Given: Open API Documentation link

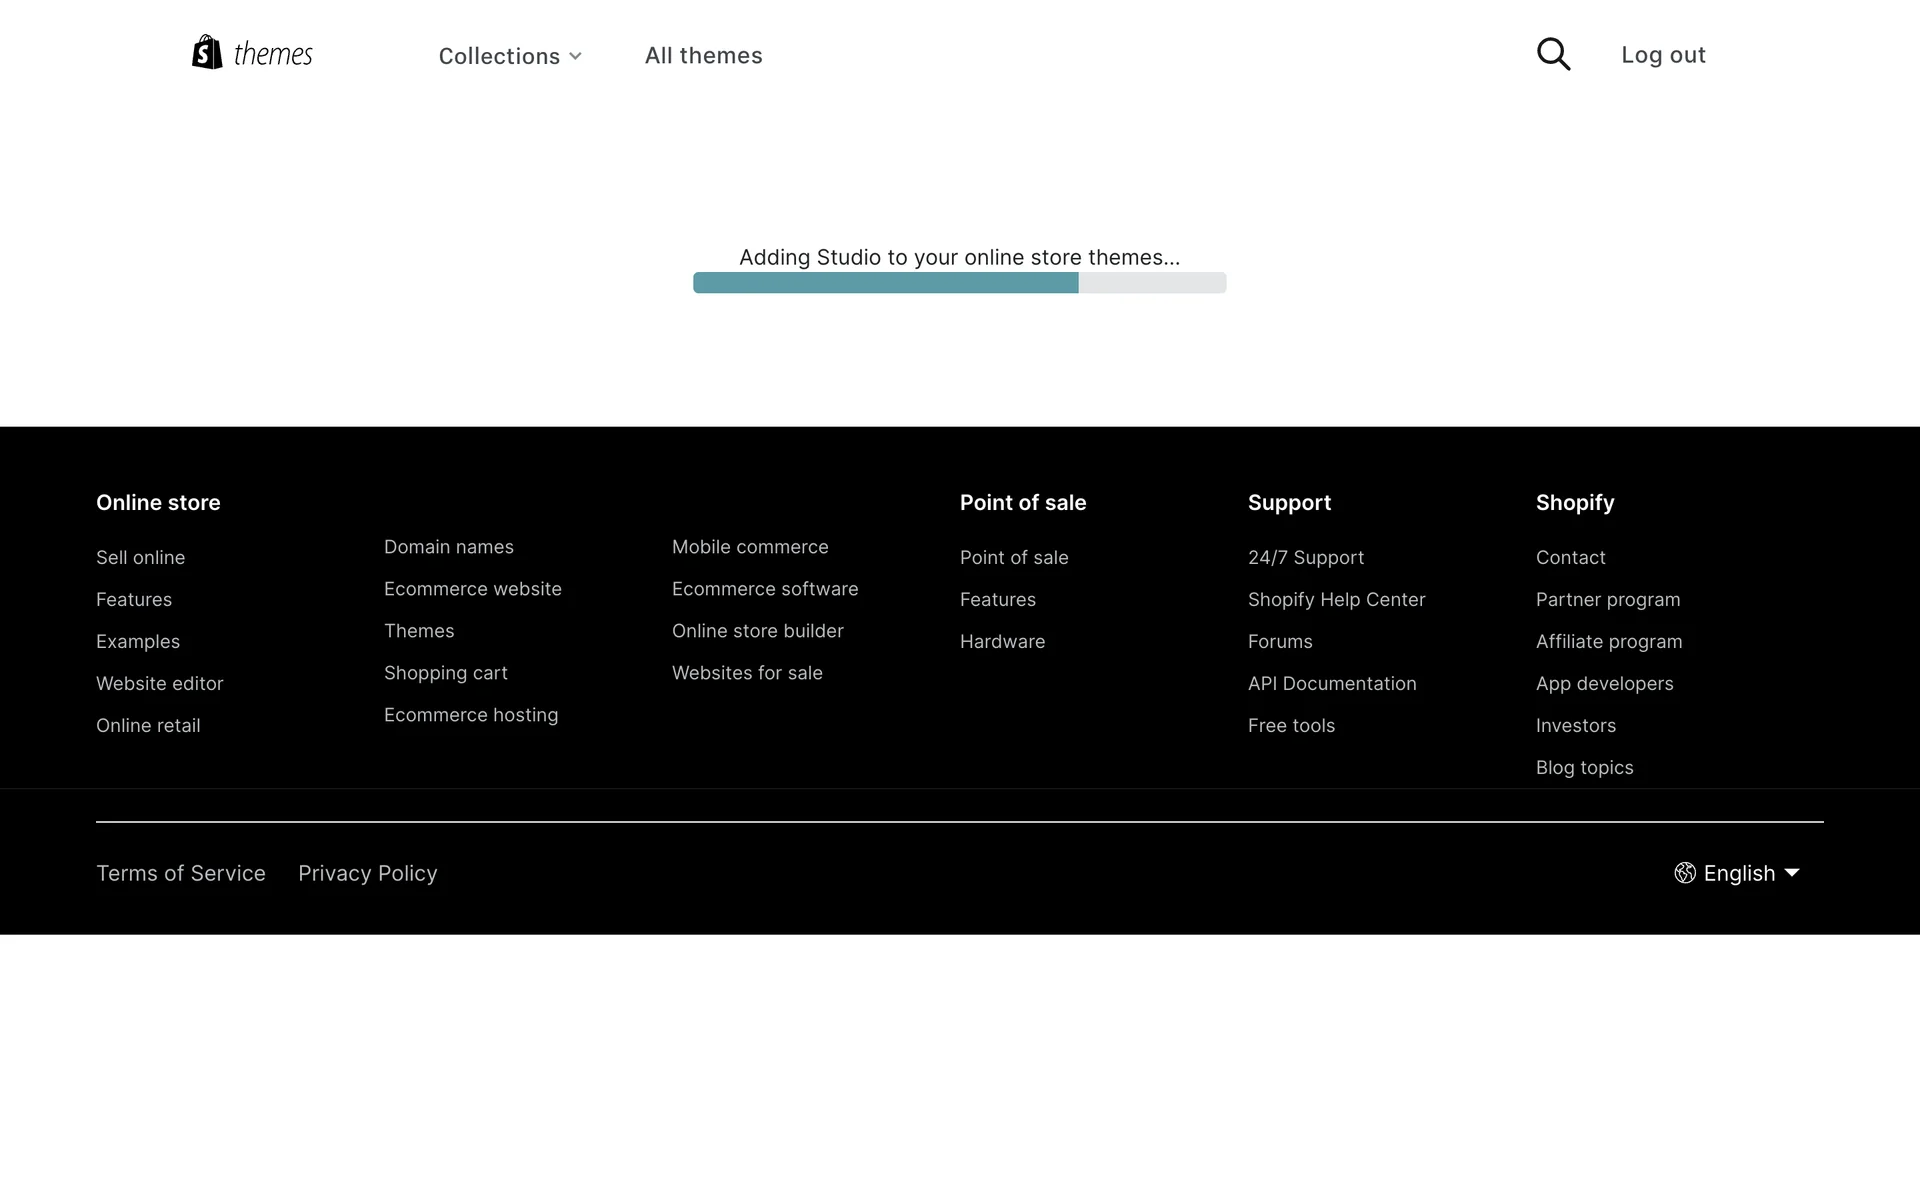Looking at the screenshot, I should 1331,684.
